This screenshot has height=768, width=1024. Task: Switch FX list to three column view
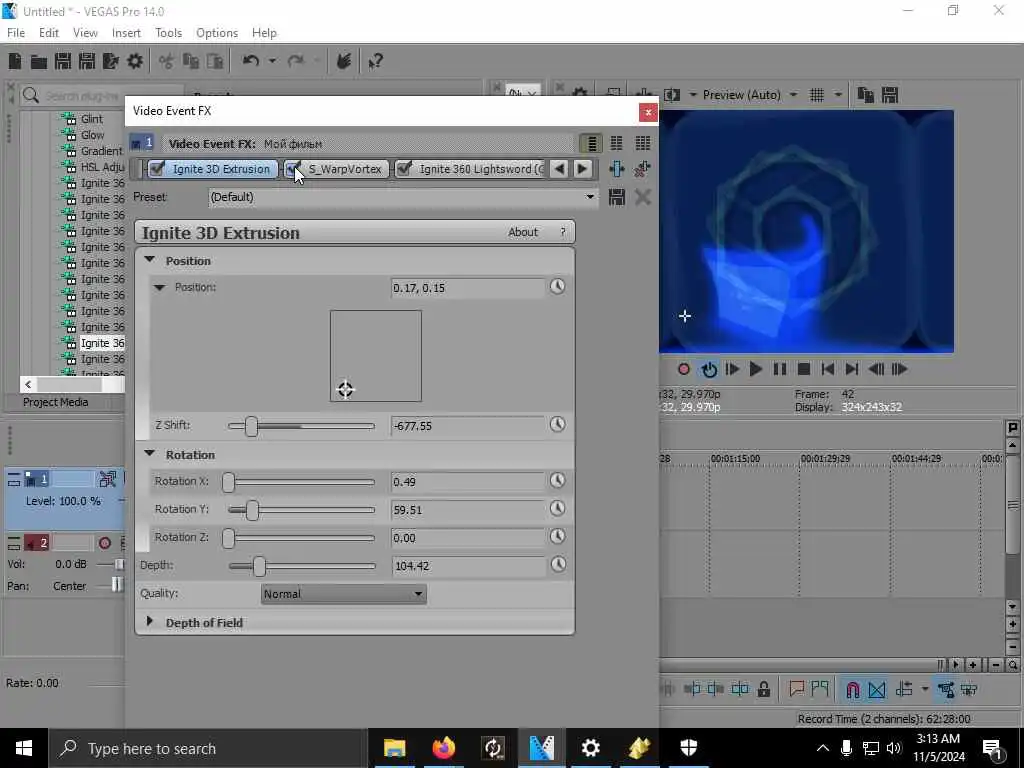point(643,143)
